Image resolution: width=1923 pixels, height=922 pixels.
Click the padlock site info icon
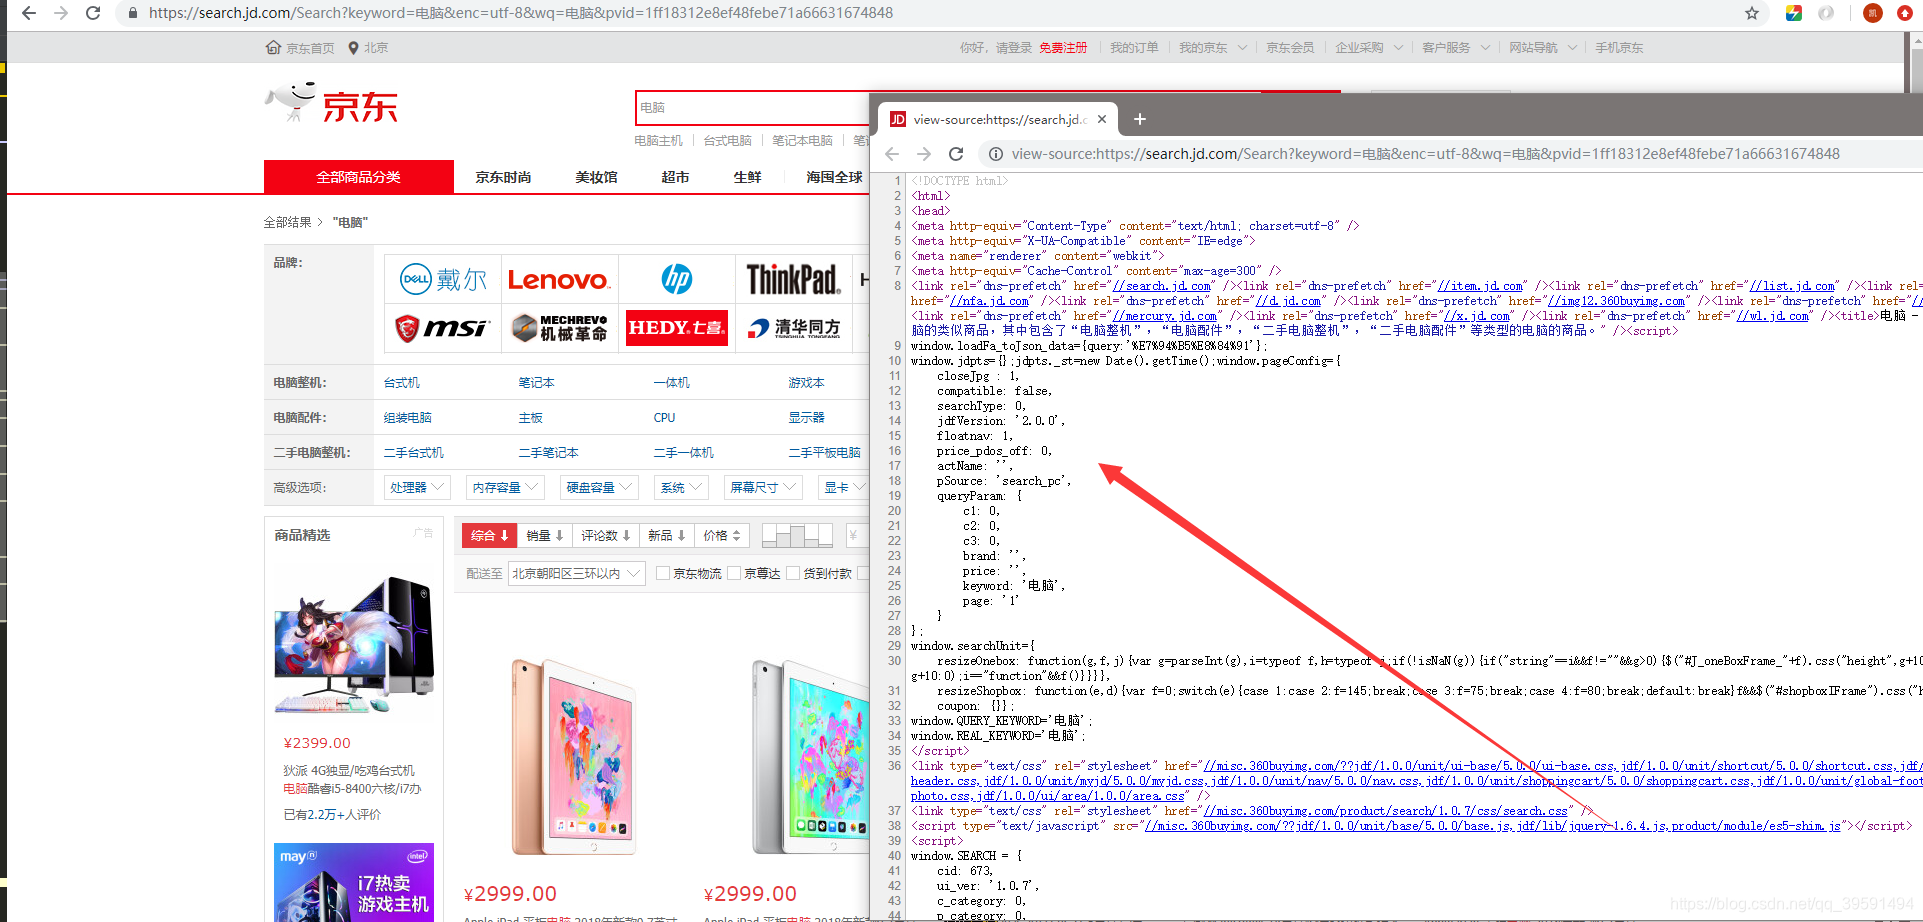(132, 13)
